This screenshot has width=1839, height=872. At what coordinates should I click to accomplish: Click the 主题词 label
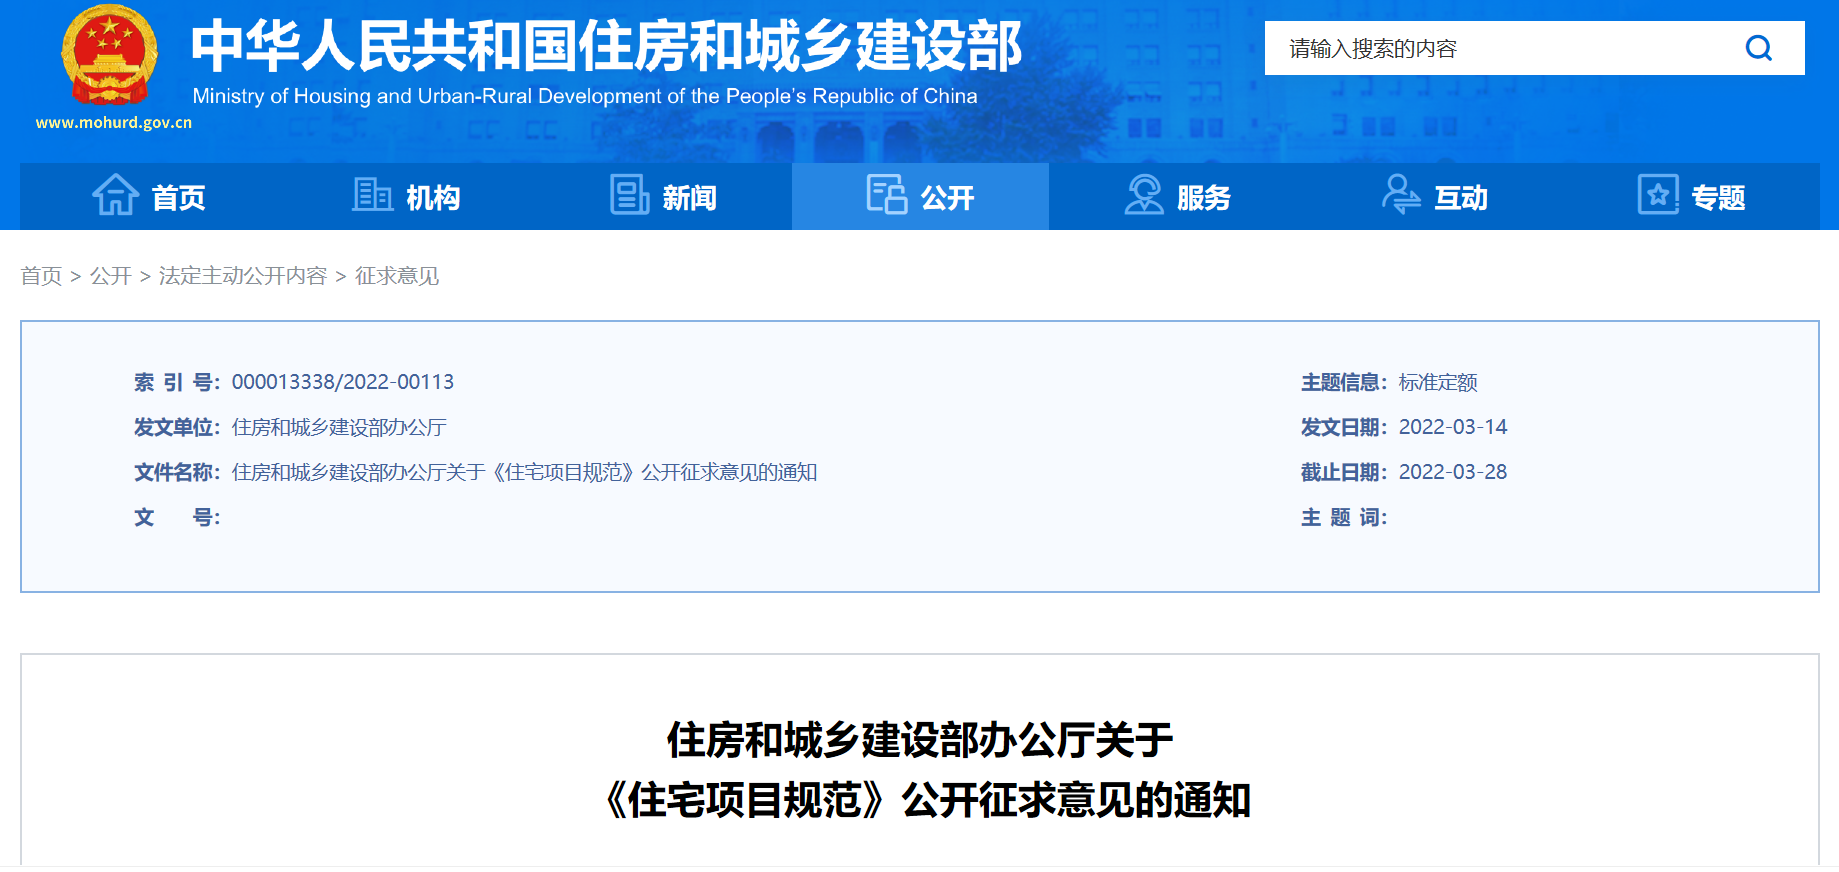click(x=1344, y=517)
